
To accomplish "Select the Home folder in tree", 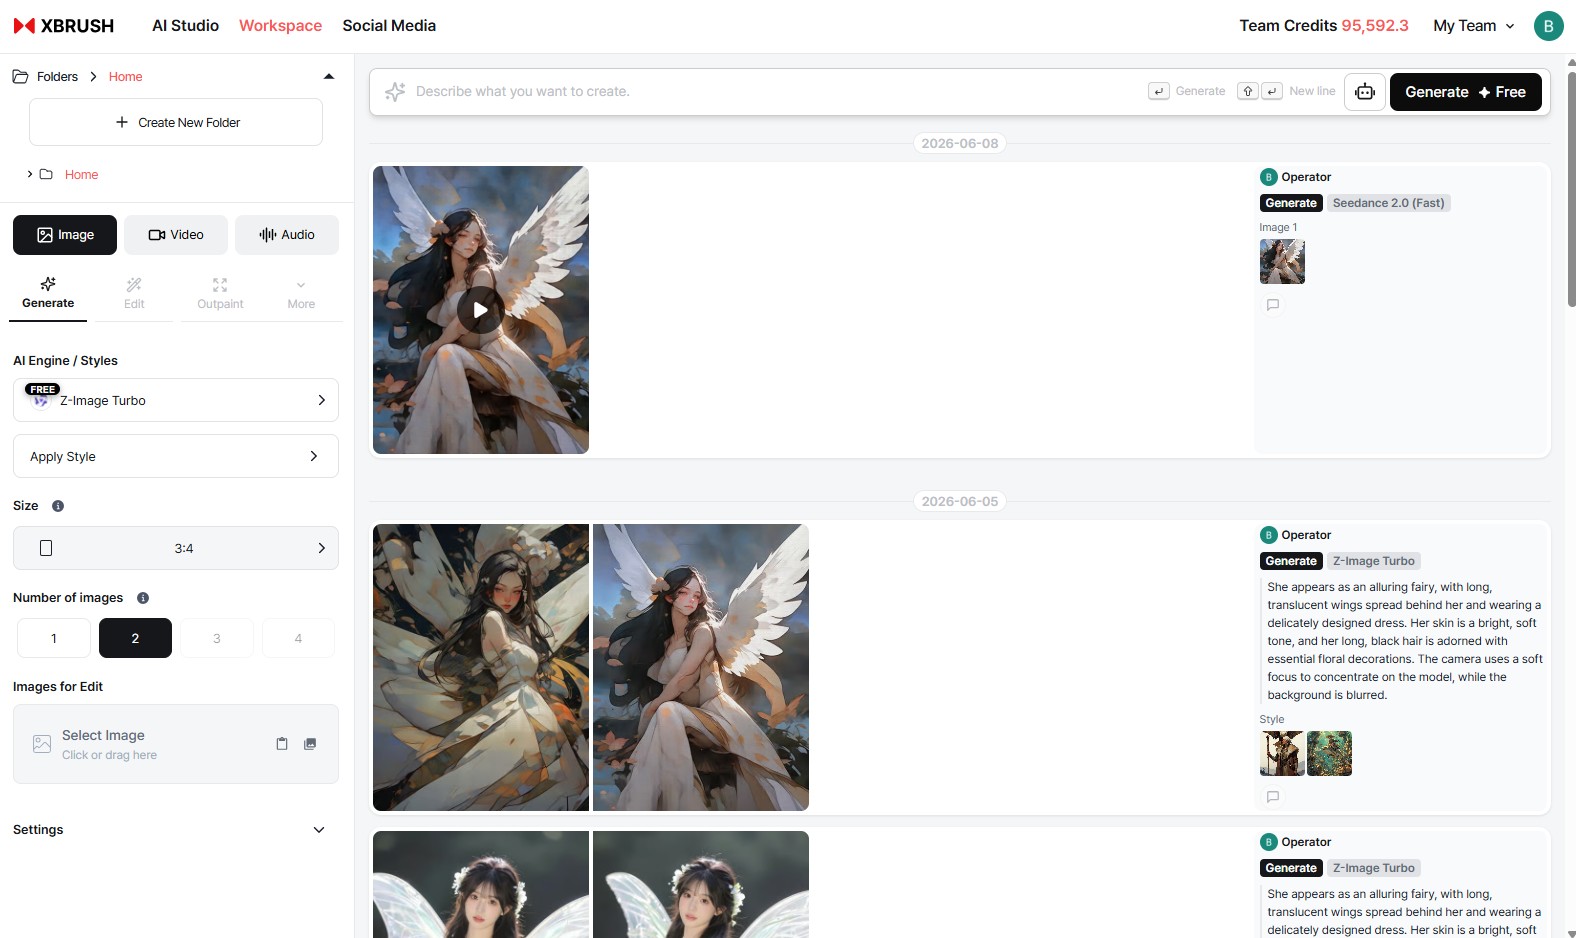I will pos(81,174).
